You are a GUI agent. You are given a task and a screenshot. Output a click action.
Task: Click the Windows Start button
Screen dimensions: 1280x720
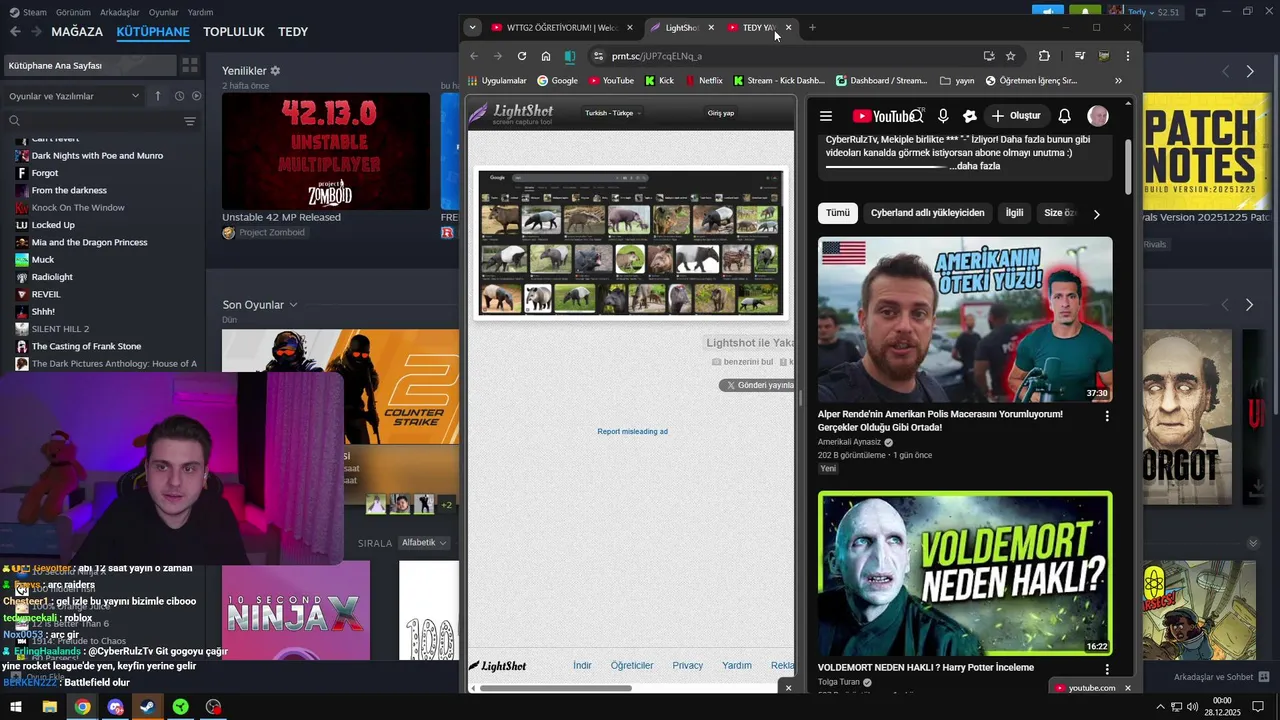[16, 707]
